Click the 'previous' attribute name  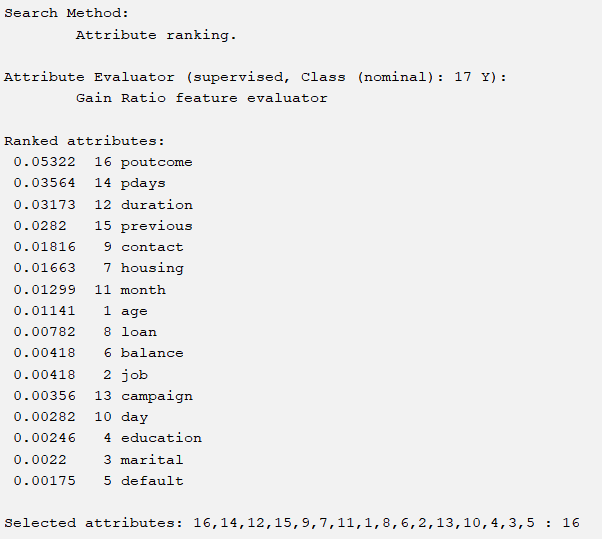click(156, 226)
